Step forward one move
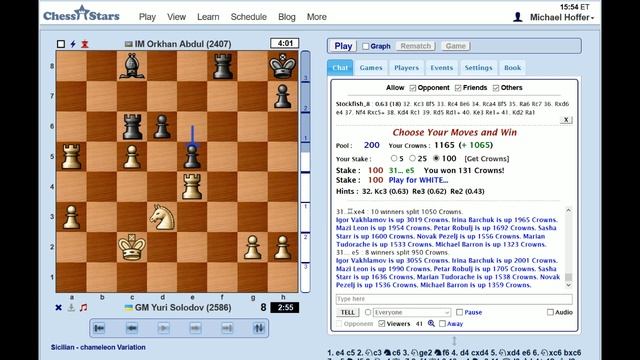 [195, 328]
